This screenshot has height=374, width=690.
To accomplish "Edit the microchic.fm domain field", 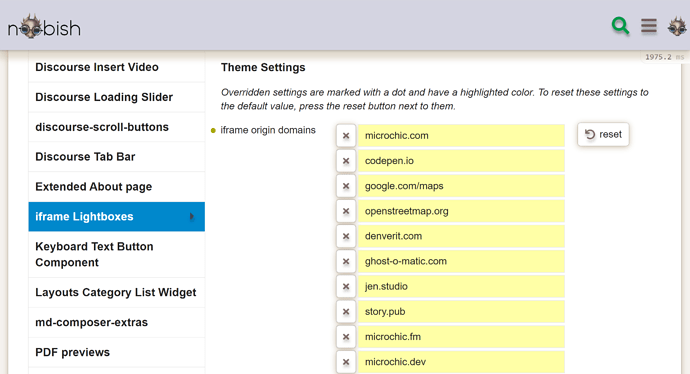I will pyautogui.click(x=461, y=337).
